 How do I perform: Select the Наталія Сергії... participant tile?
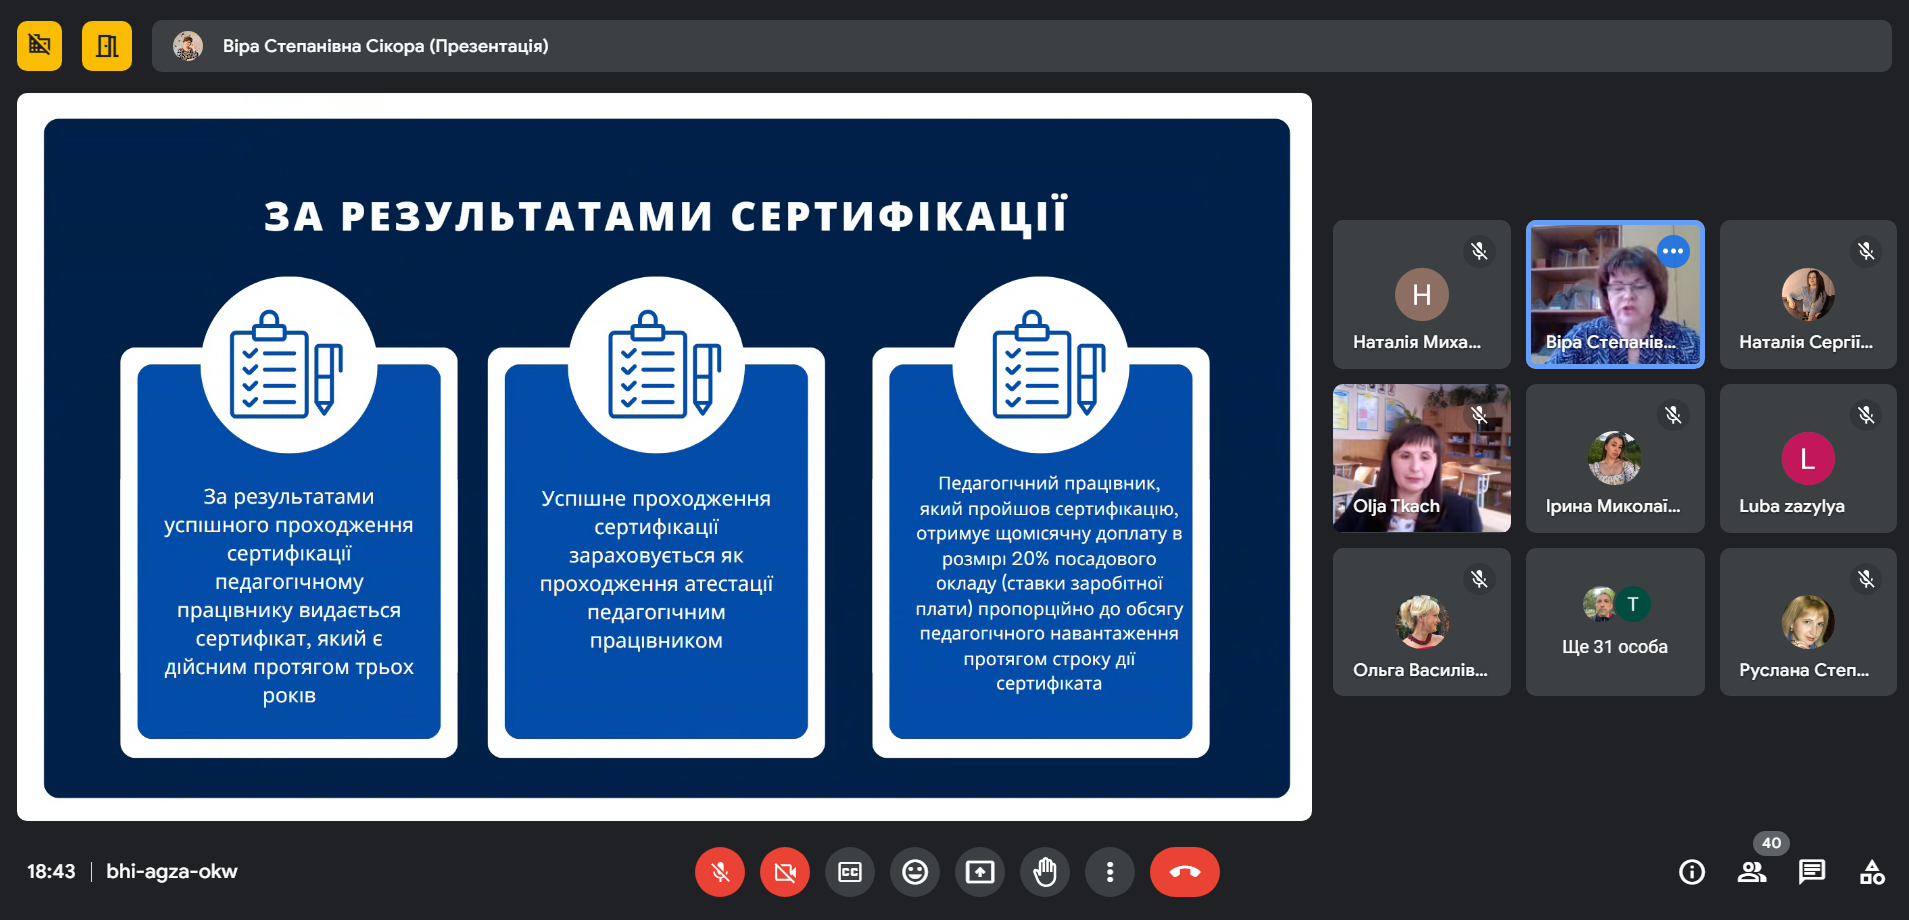click(x=1808, y=294)
